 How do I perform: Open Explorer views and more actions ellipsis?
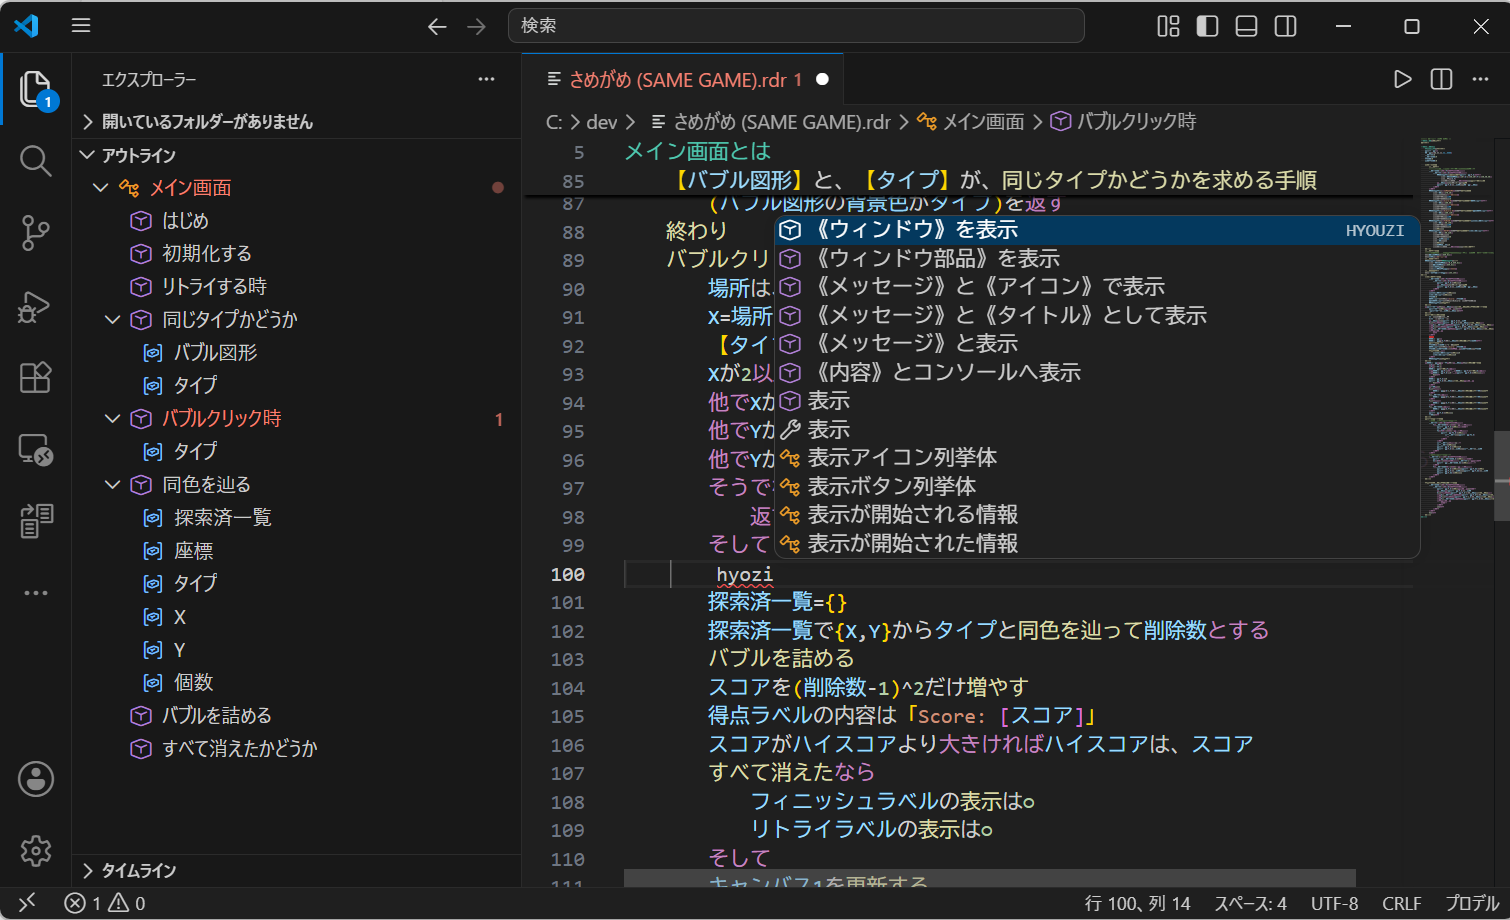(486, 79)
